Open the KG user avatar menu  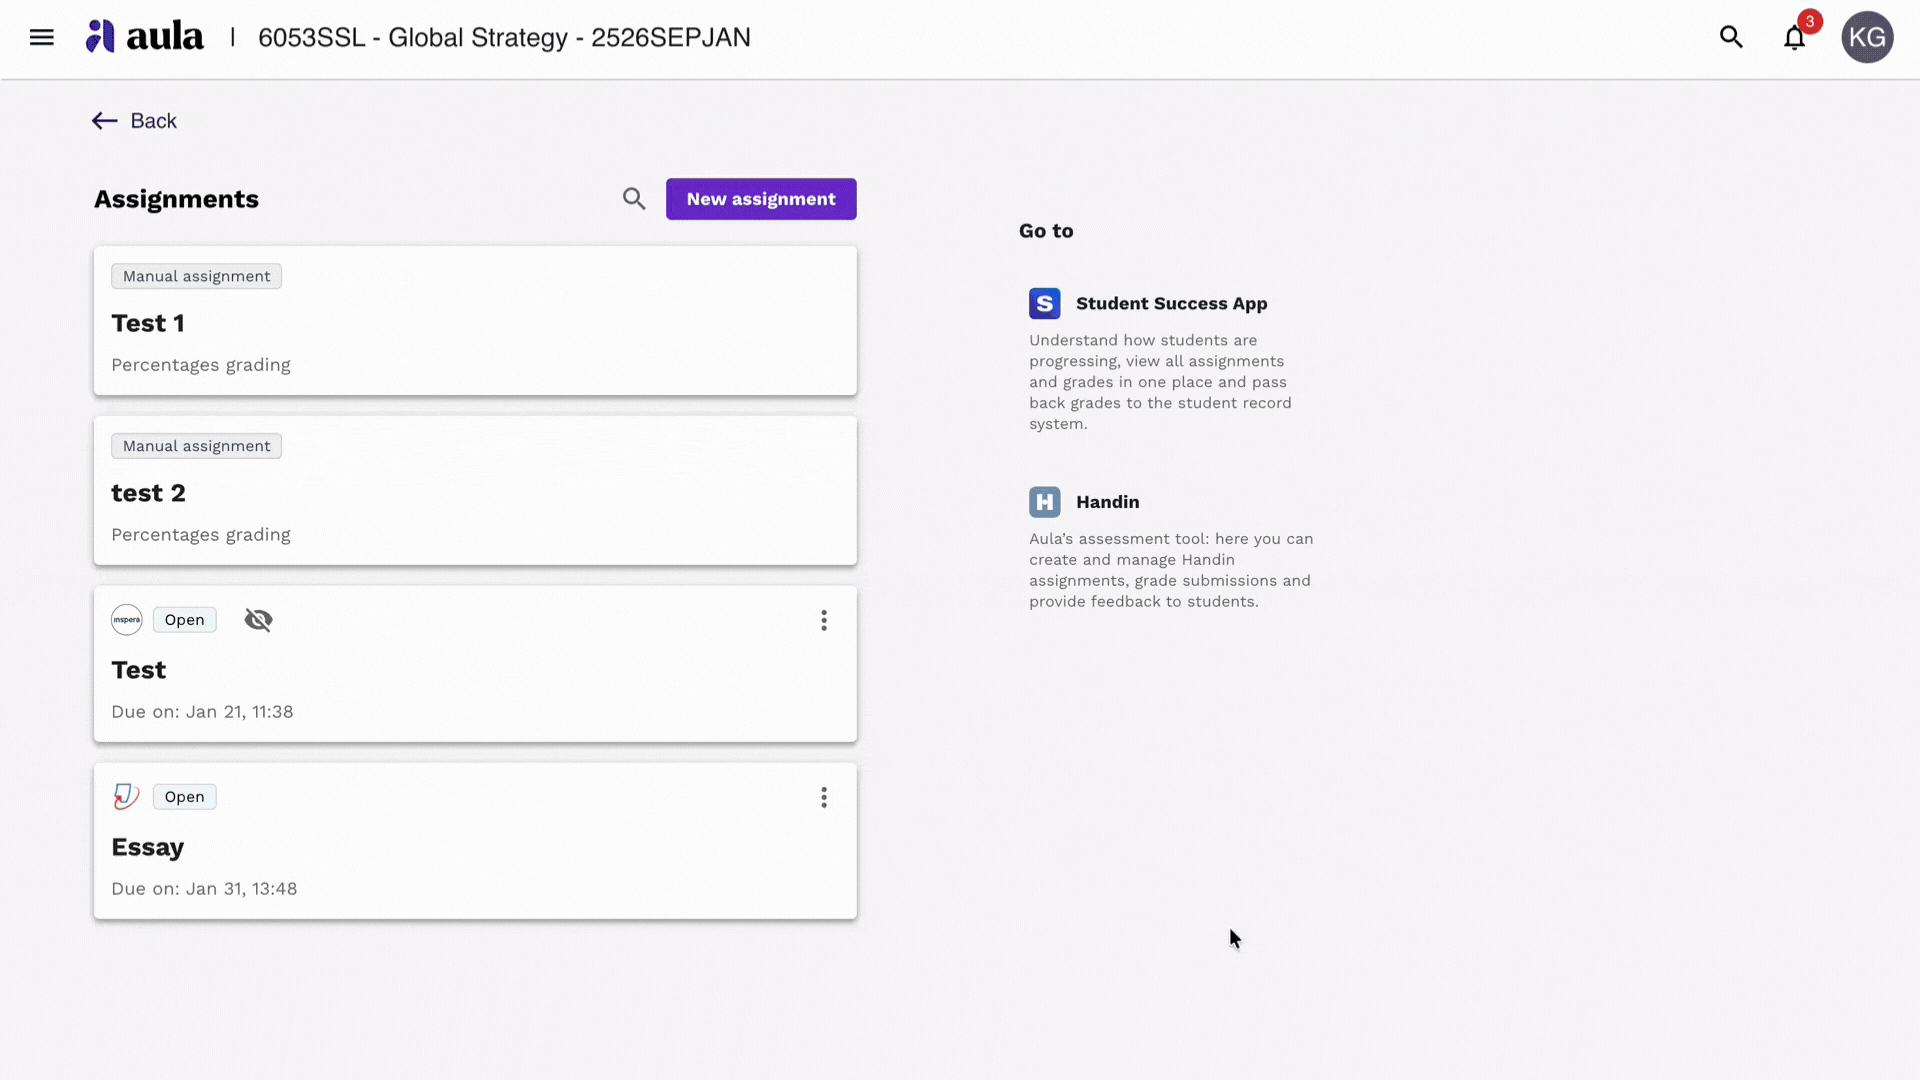pyautogui.click(x=1867, y=37)
